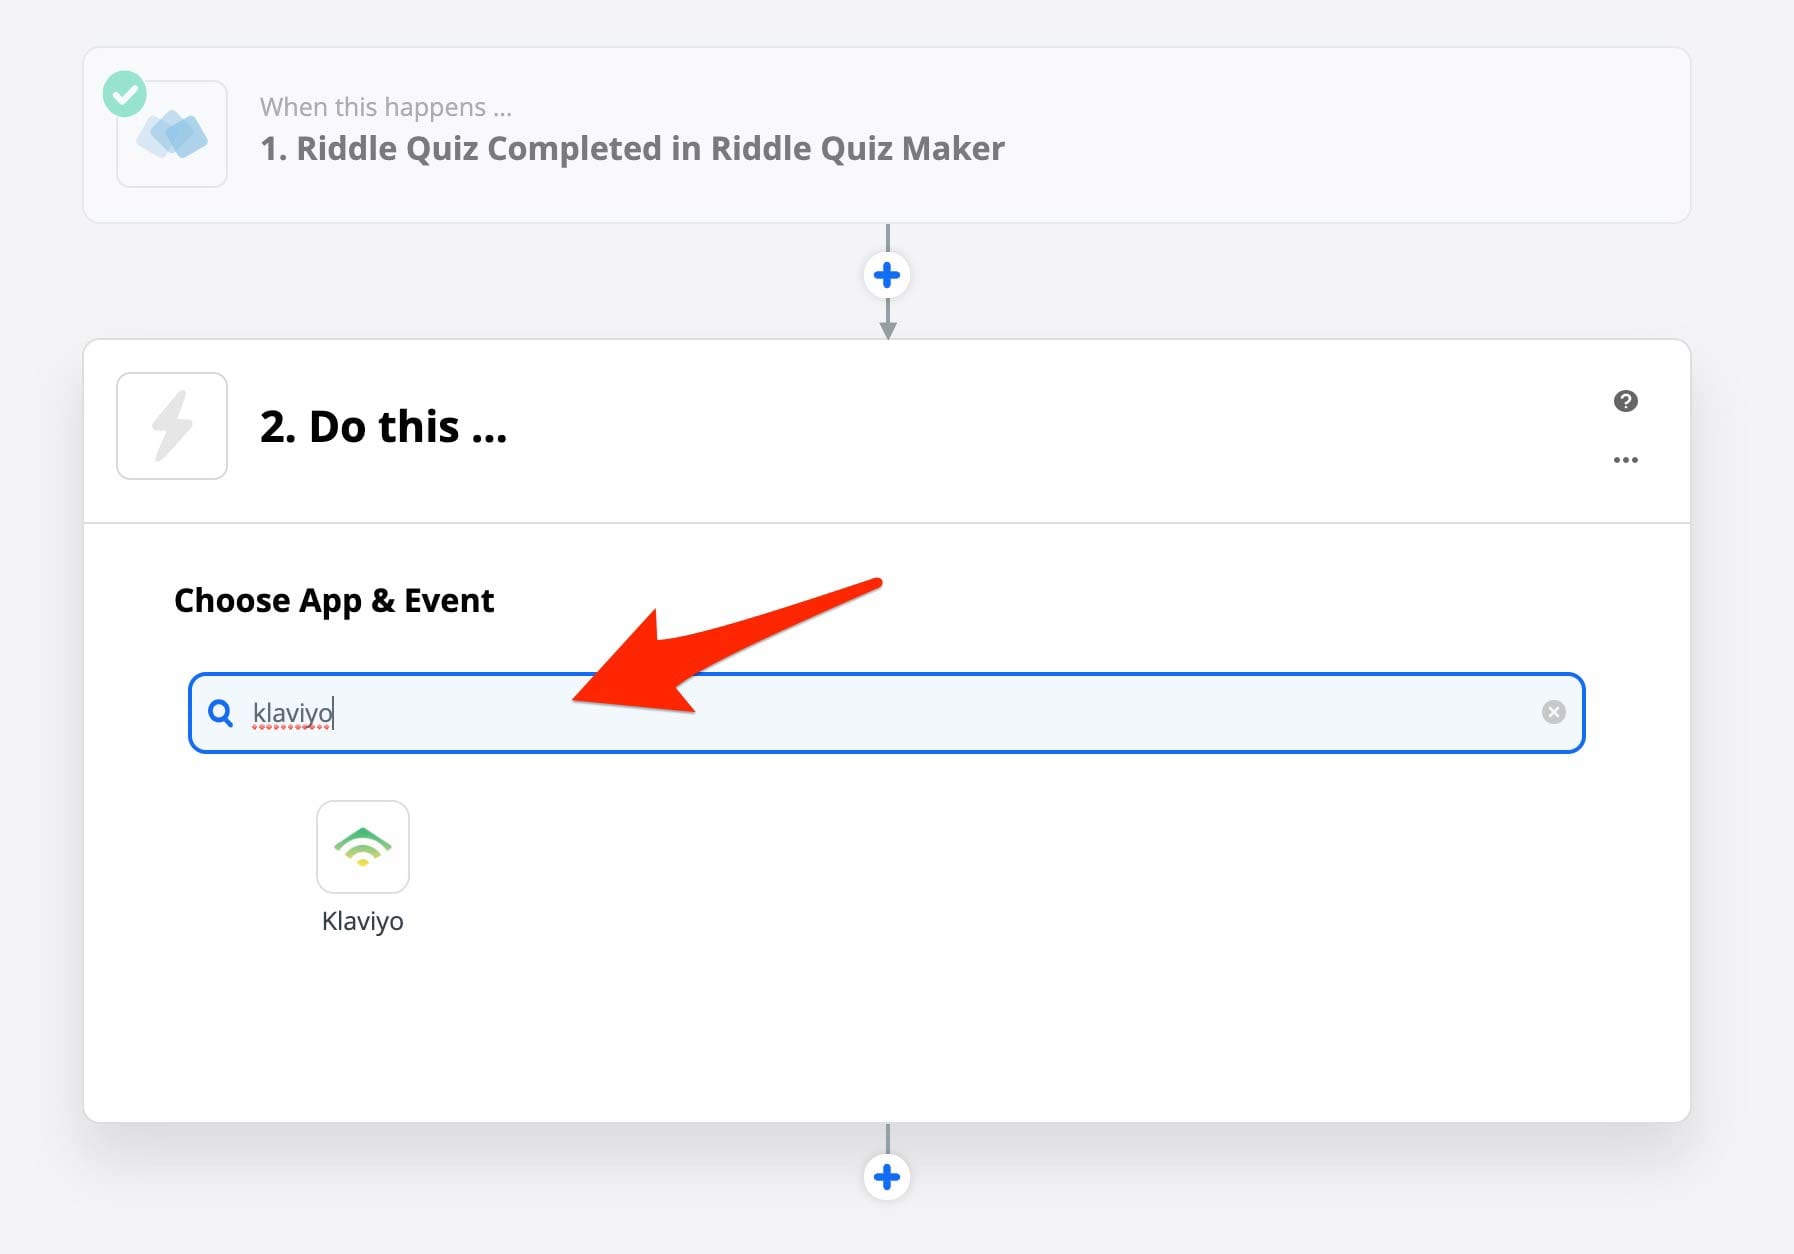Click the 'When this happens ...' label

(x=386, y=107)
